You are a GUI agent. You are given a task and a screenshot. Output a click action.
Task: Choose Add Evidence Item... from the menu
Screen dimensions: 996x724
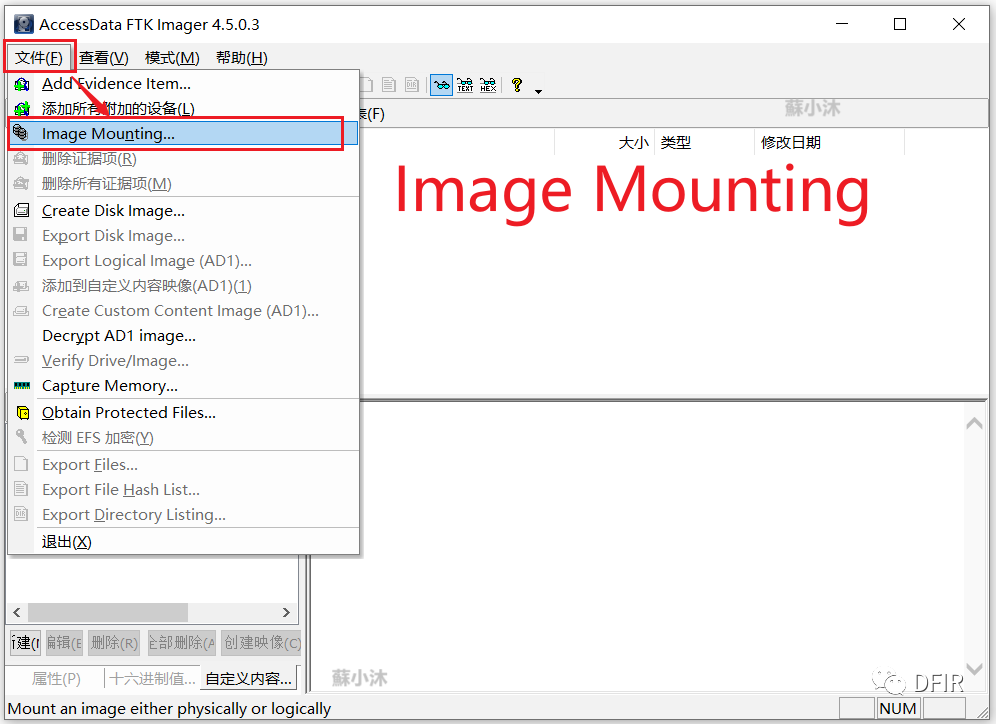184,84
